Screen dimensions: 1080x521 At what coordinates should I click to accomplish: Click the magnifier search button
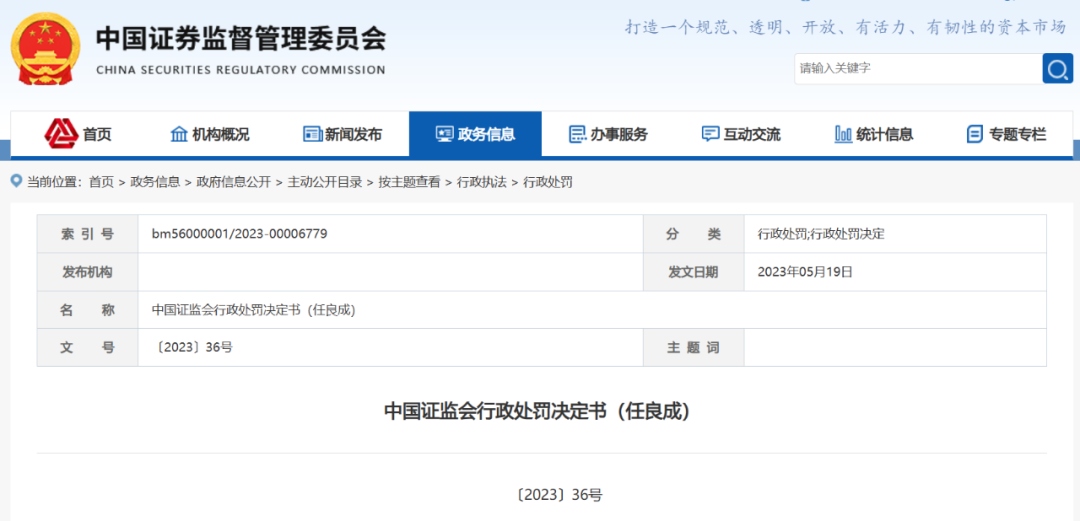[x=1057, y=68]
